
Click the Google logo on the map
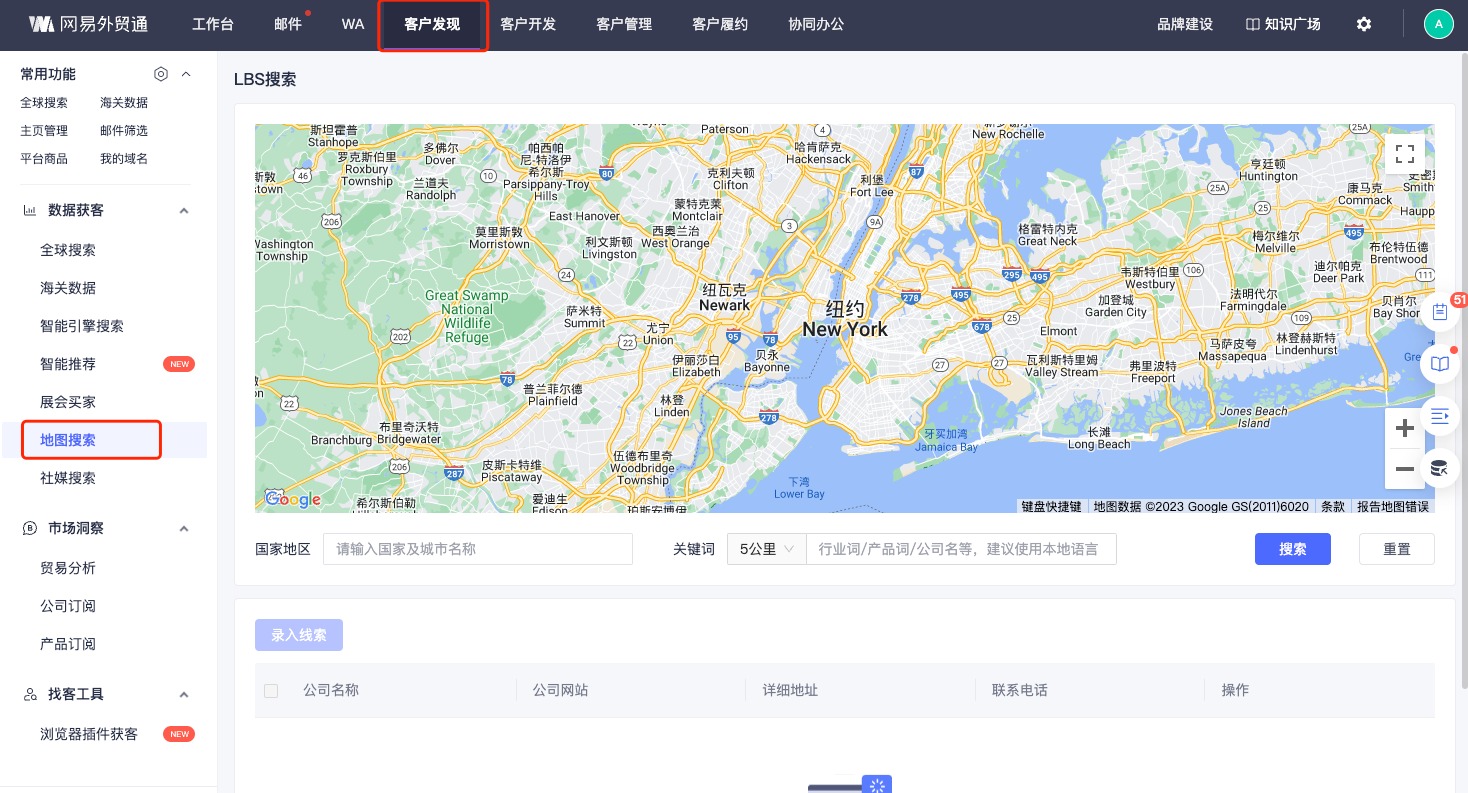[x=292, y=499]
